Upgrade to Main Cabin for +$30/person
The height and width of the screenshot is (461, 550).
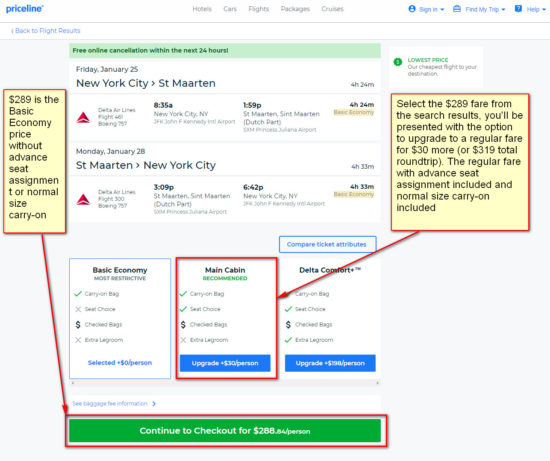225,363
